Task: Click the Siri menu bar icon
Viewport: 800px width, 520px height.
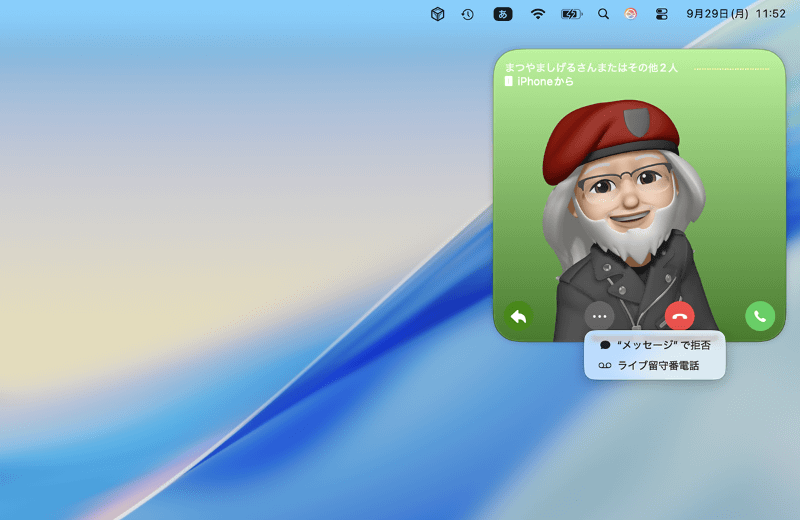Action: [x=631, y=14]
